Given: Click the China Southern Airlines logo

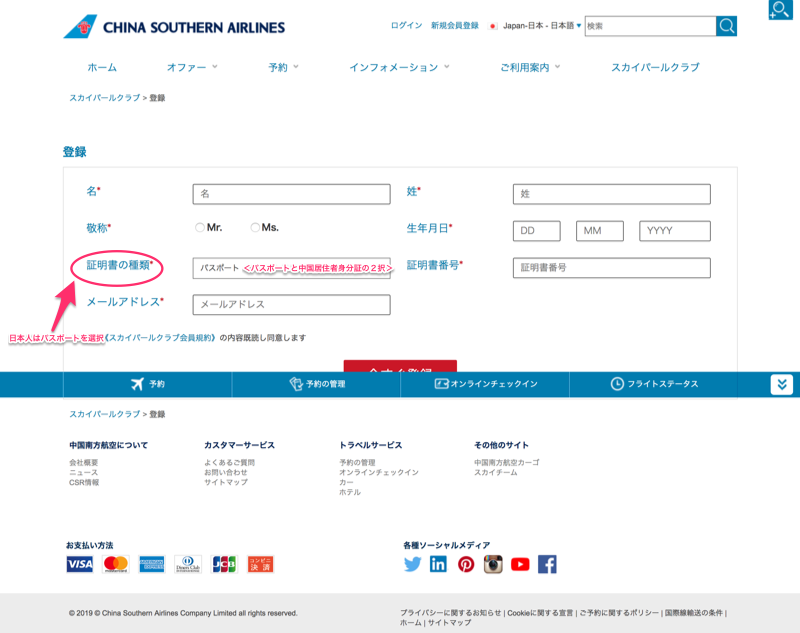Looking at the screenshot, I should [174, 27].
